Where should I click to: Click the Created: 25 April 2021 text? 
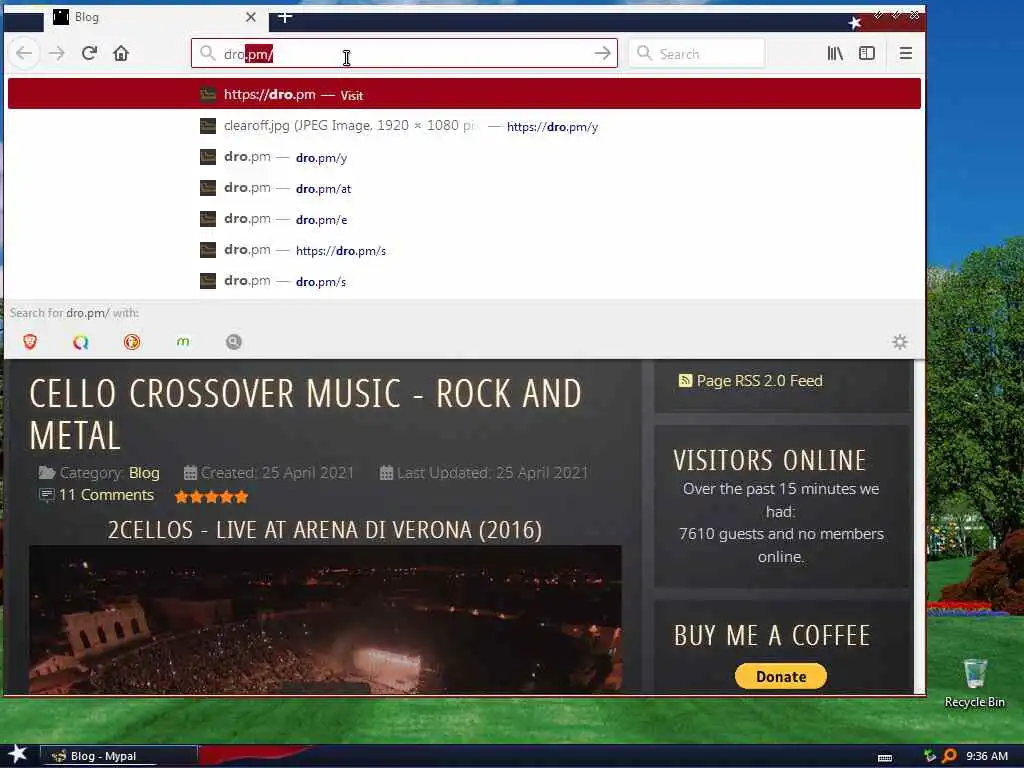click(x=277, y=473)
